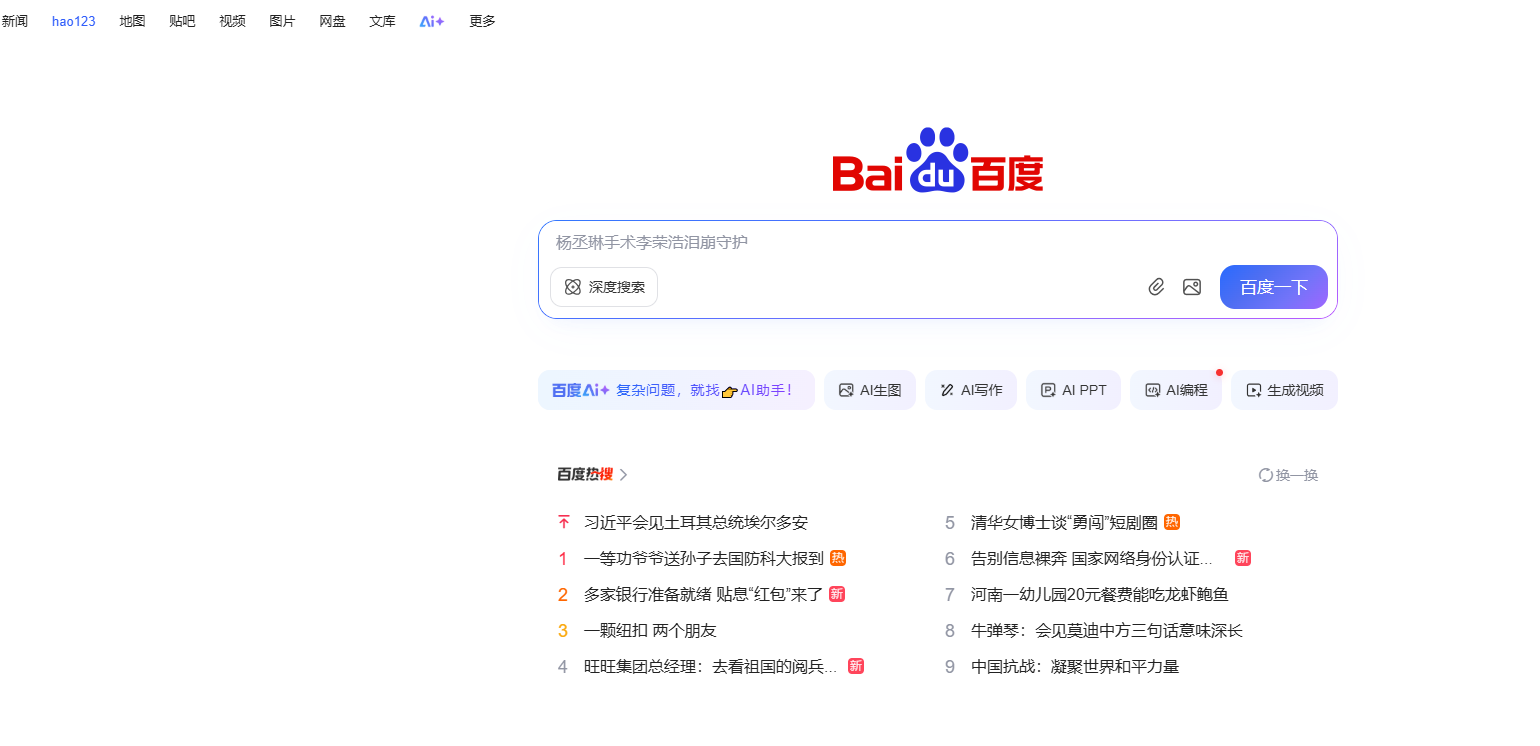The height and width of the screenshot is (746, 1540).
Task: Open hot search 旺旺集团总经理：去看祖国的阅兵
Action: (711, 666)
